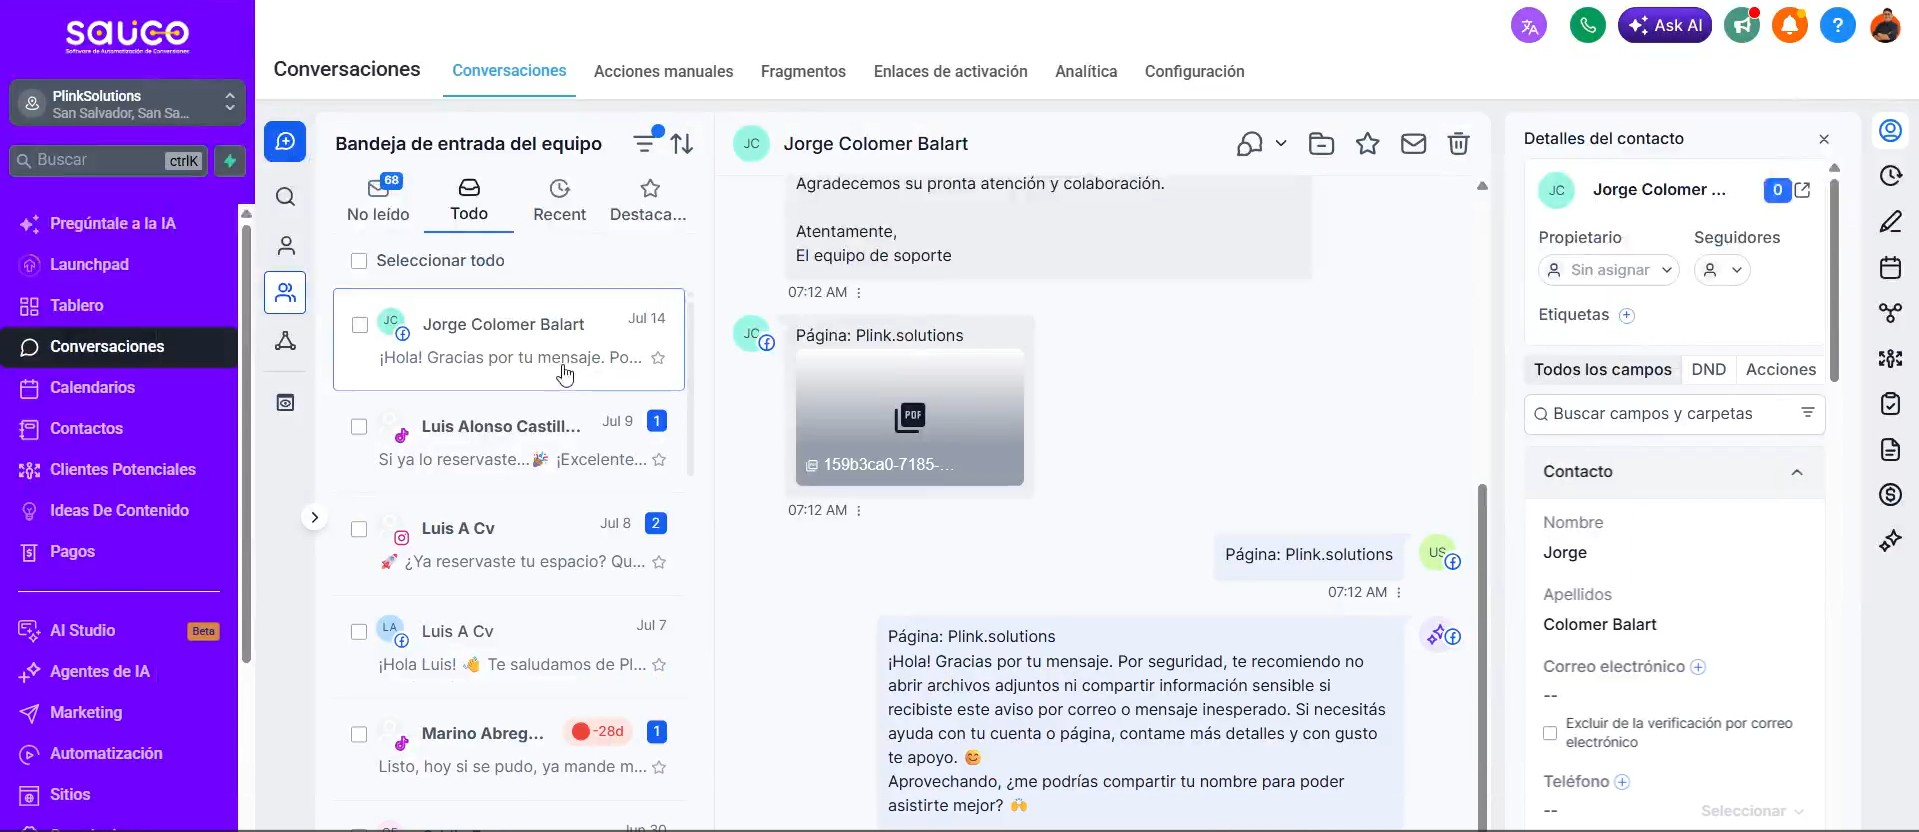Open the Teléfono Seleccionar dropdown
The width and height of the screenshot is (1919, 832).
click(x=1753, y=811)
